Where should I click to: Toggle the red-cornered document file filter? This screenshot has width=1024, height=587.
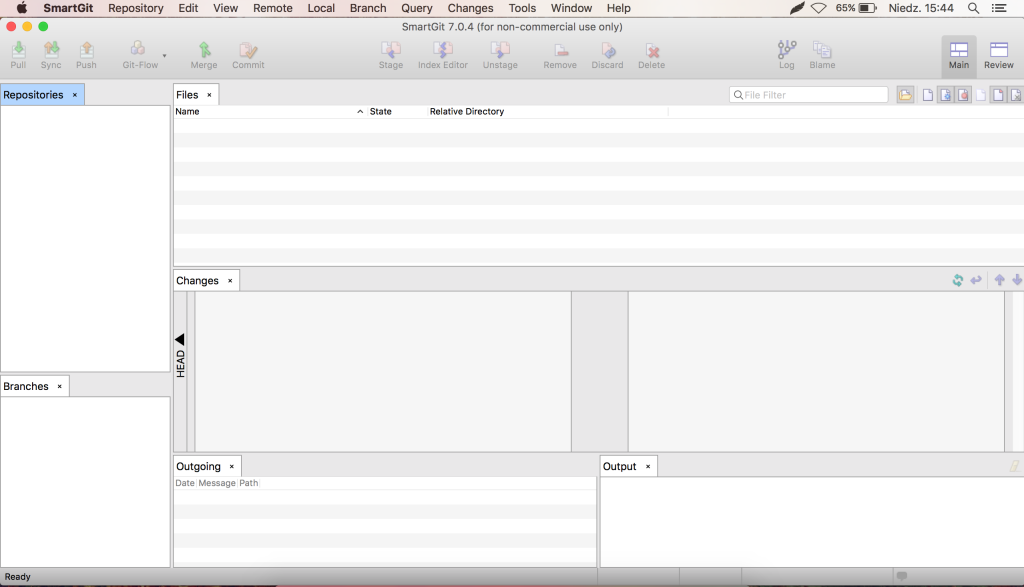(998, 95)
